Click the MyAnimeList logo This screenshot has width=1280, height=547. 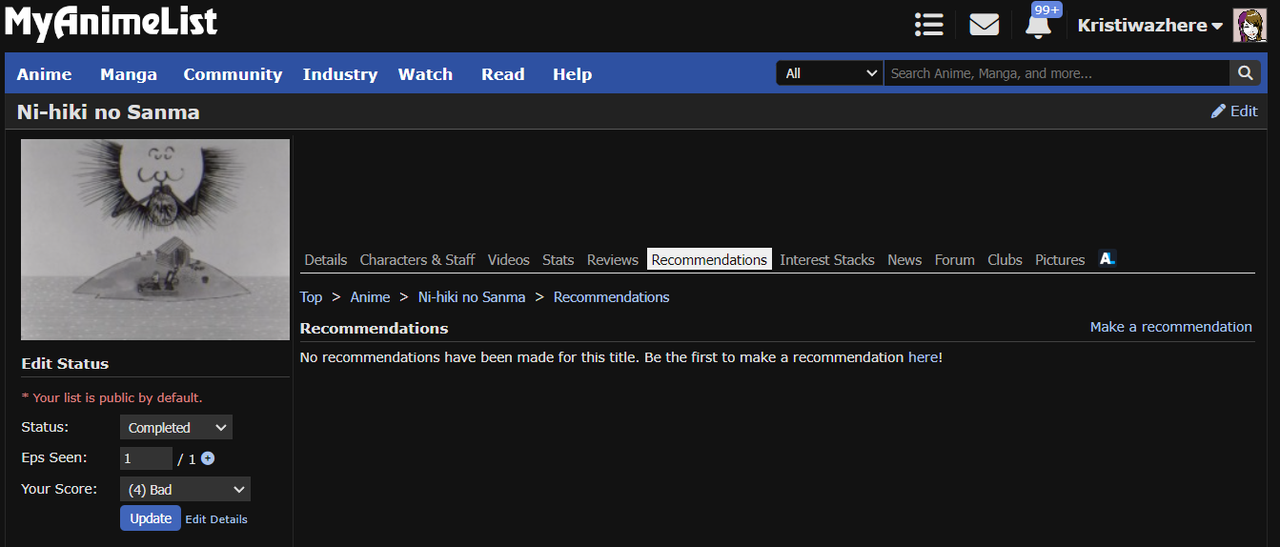[110, 22]
